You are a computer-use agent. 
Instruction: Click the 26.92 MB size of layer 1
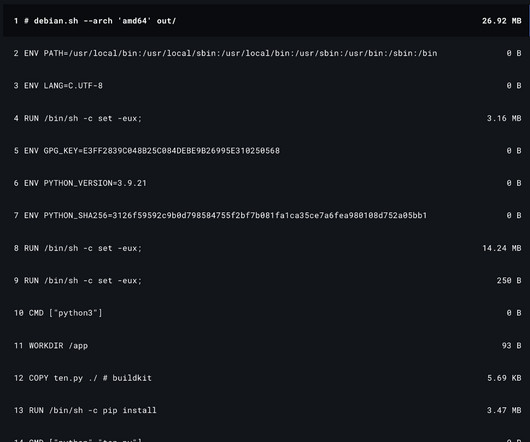tap(502, 21)
